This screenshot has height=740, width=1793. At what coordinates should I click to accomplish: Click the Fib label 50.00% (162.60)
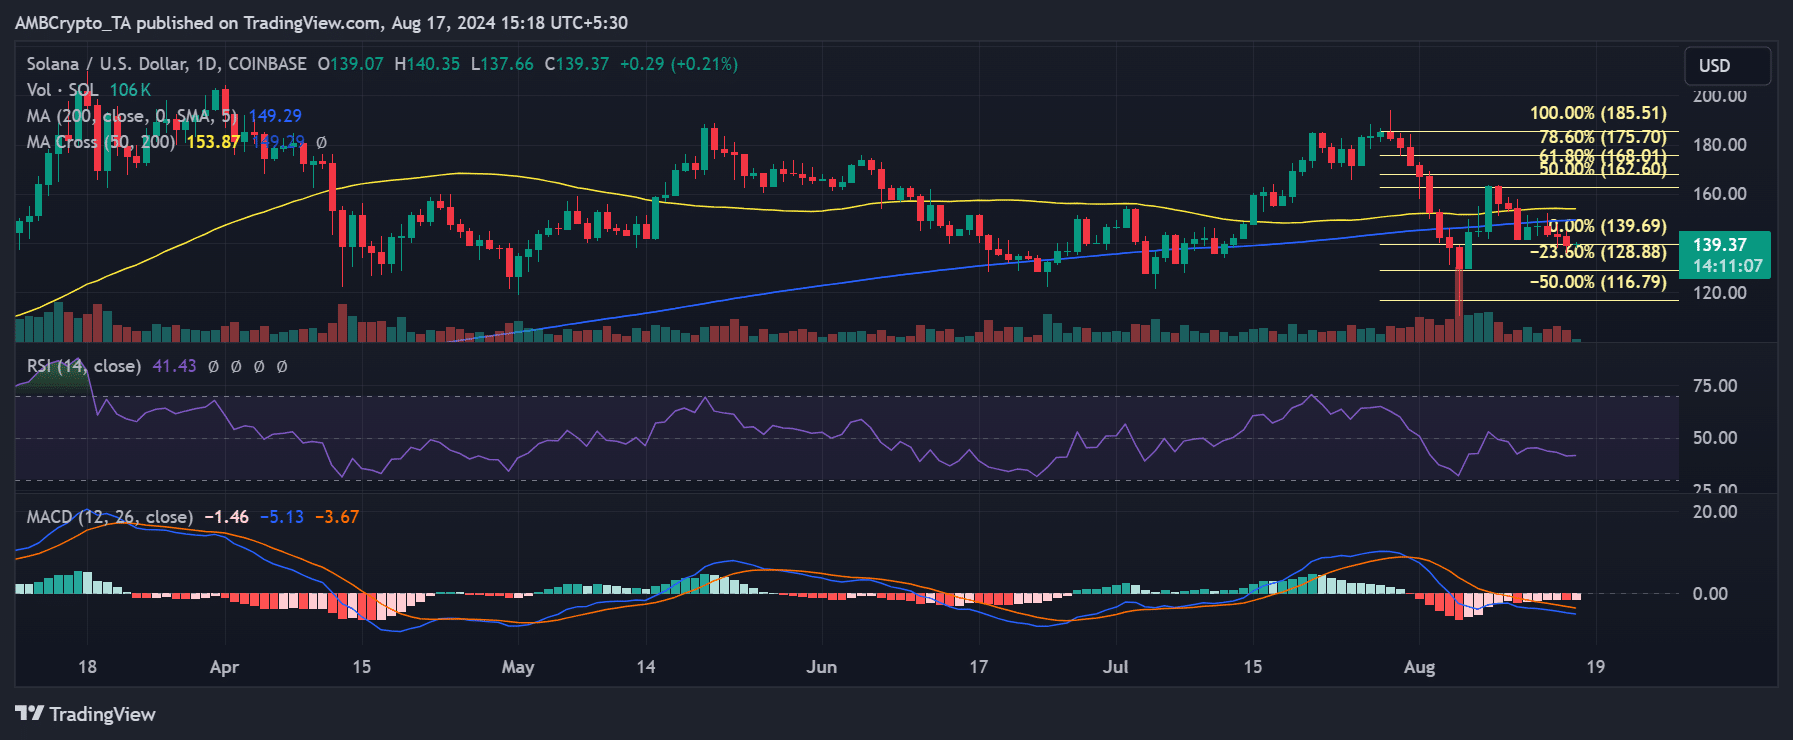click(x=1603, y=169)
